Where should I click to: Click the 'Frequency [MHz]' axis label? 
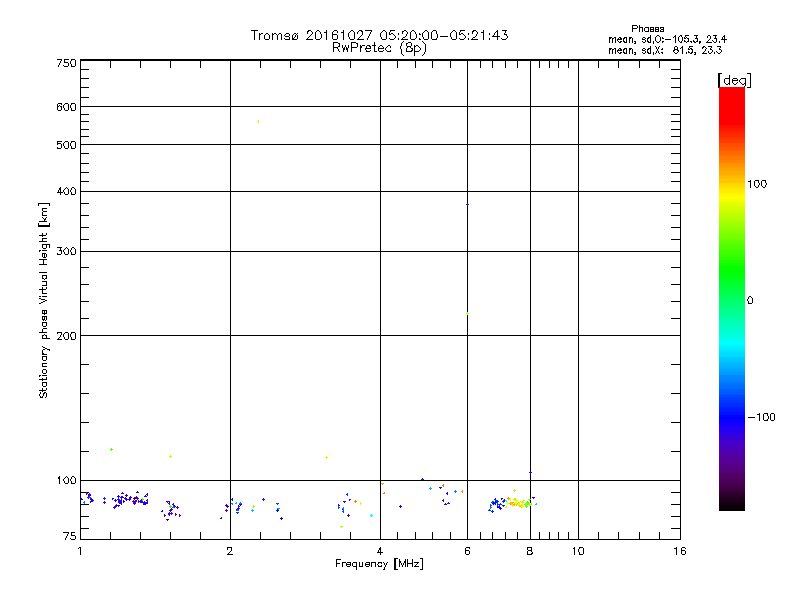(379, 564)
